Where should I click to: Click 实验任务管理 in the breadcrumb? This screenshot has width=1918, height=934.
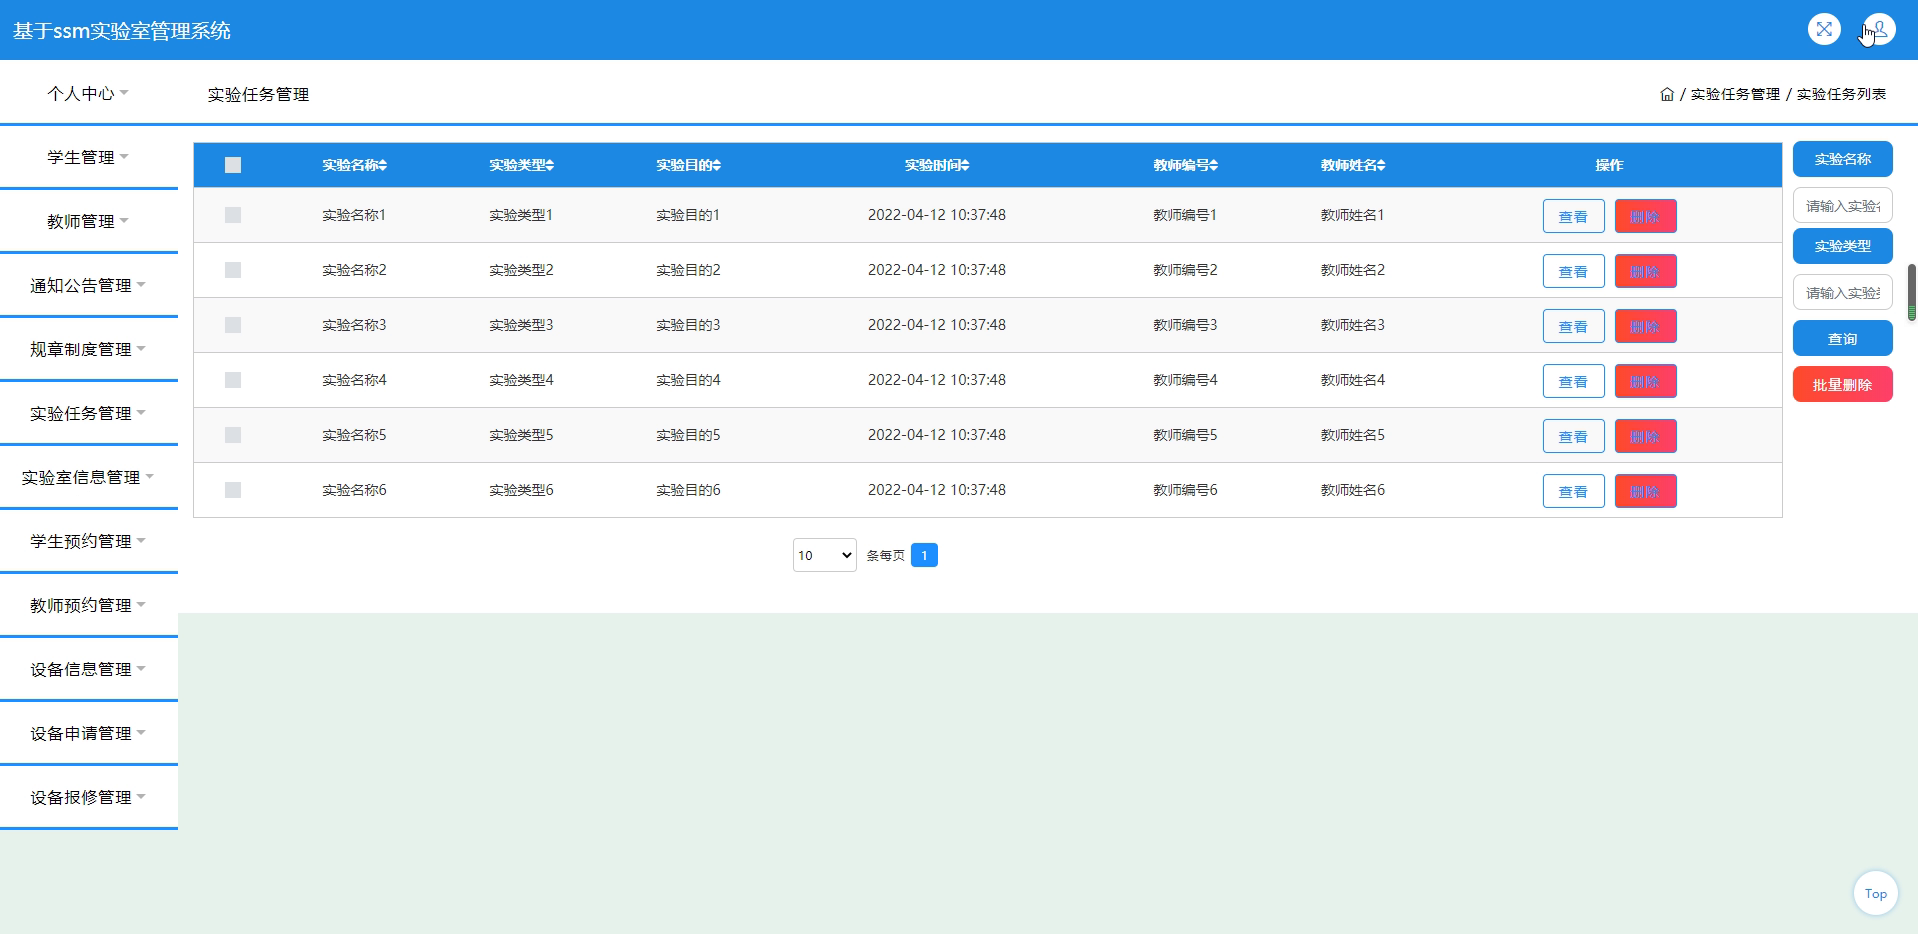(1735, 94)
